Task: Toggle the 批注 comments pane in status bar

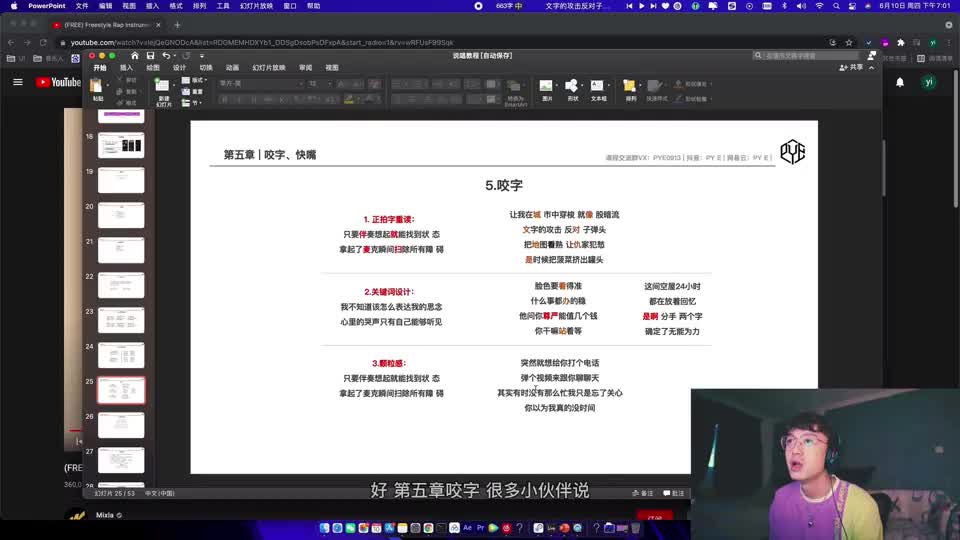Action: pyautogui.click(x=673, y=493)
